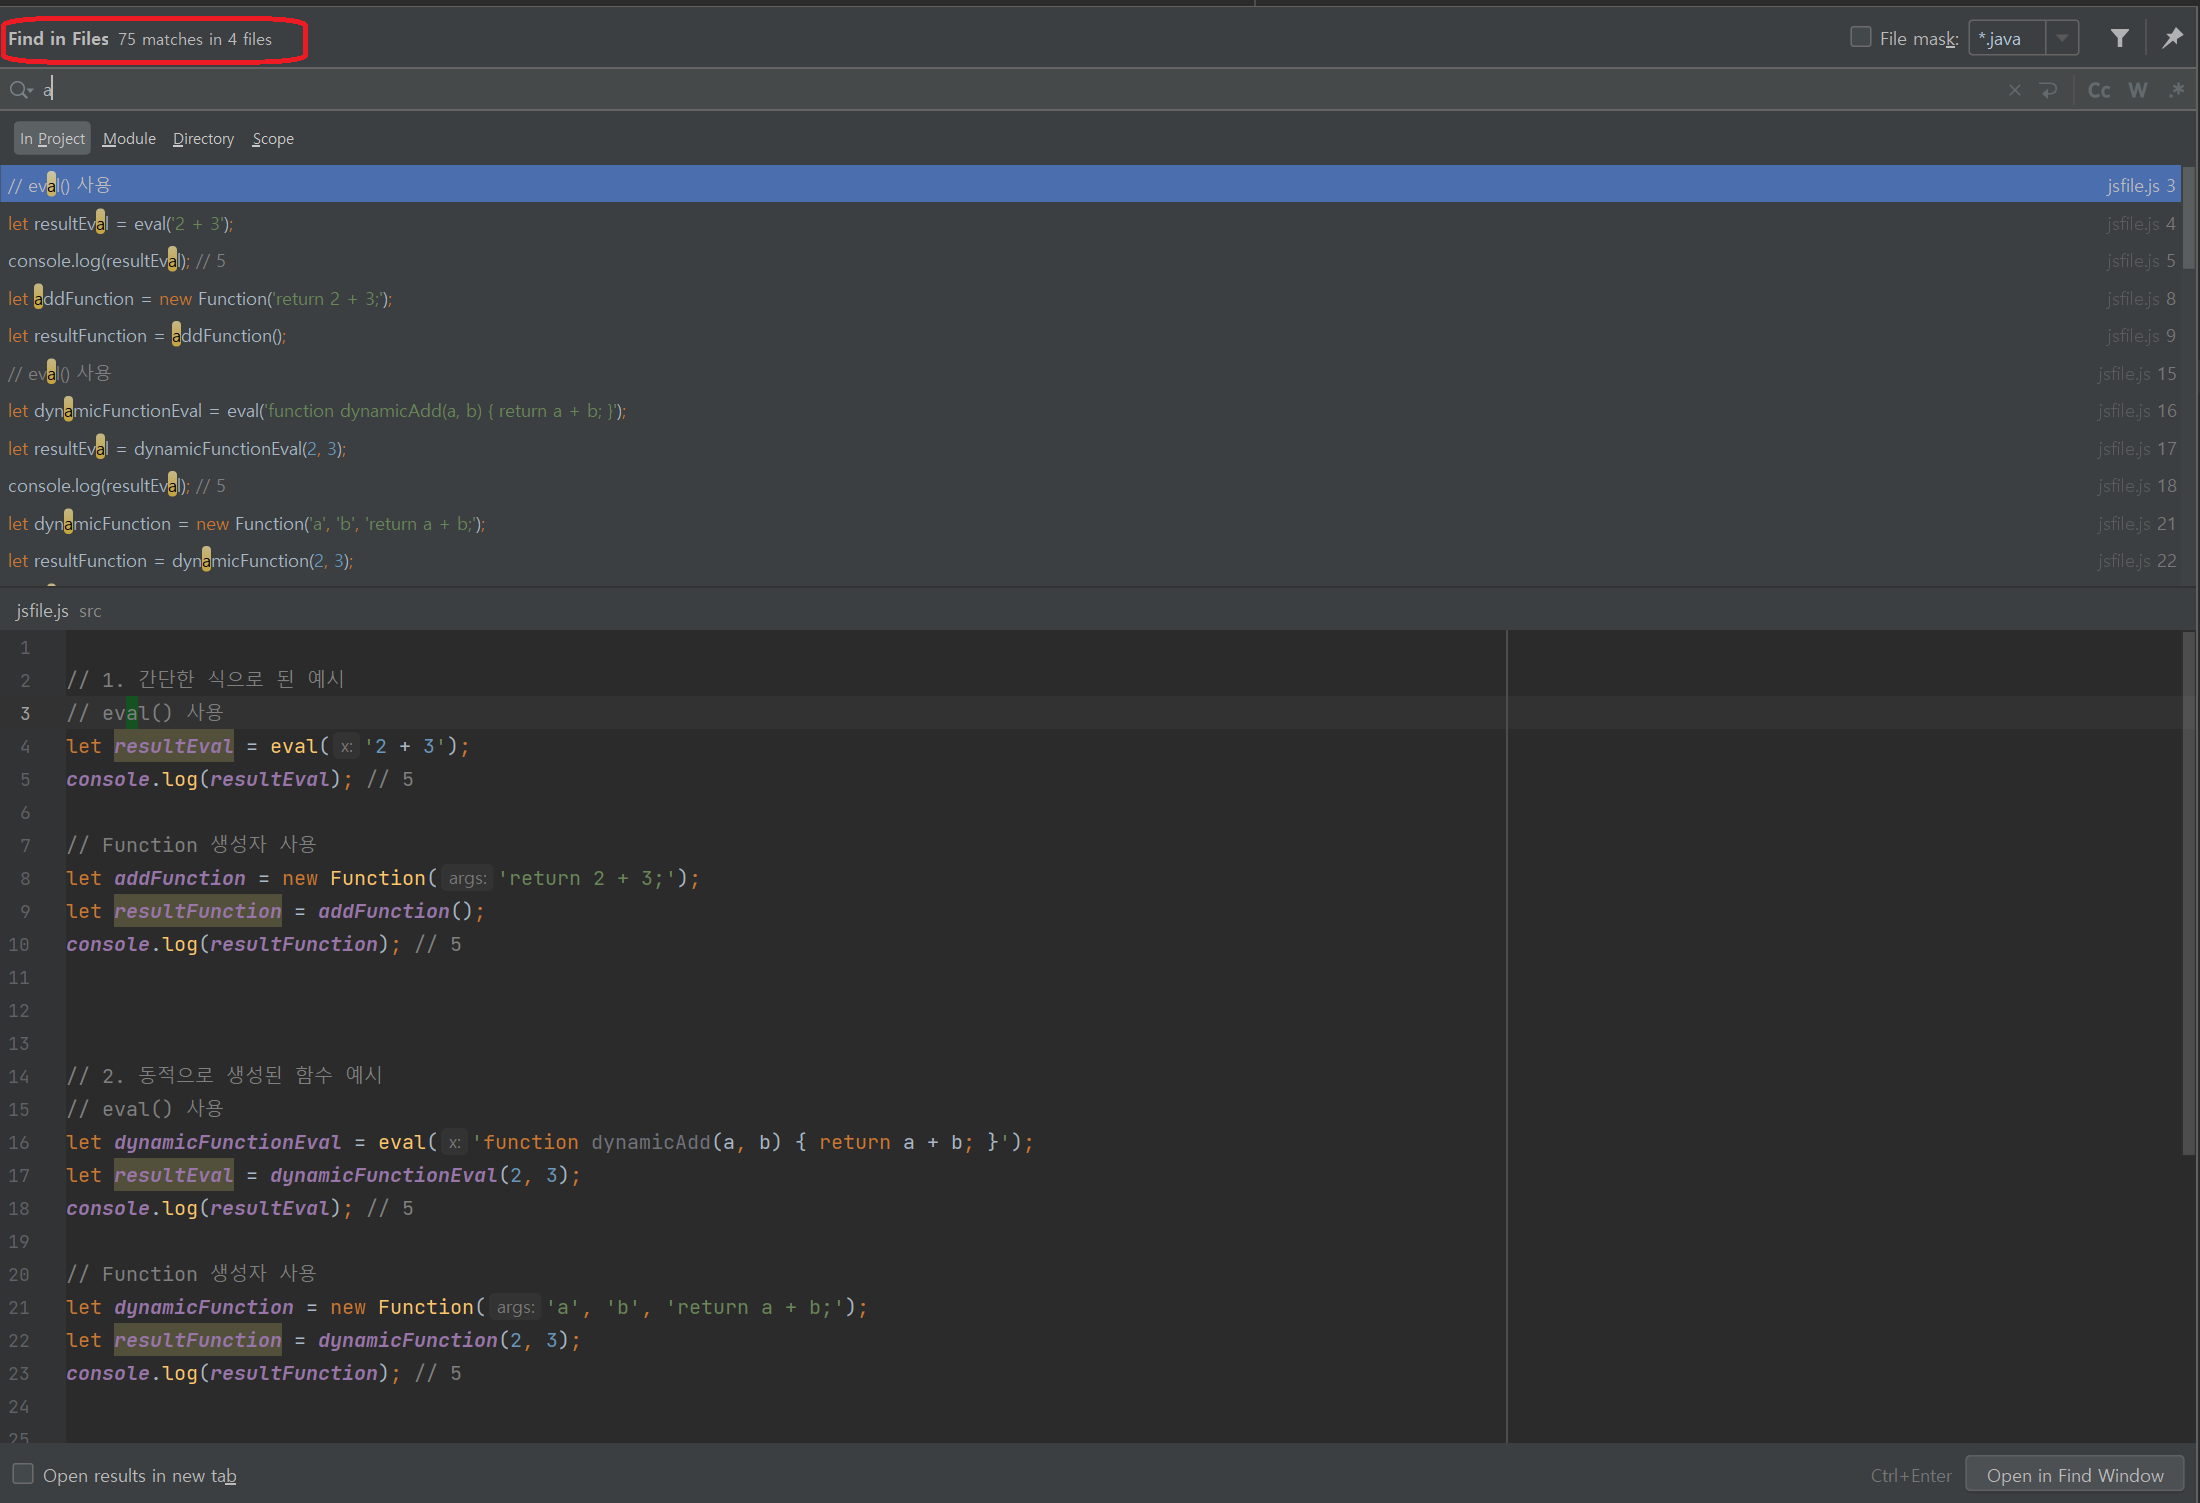The height and width of the screenshot is (1503, 2200).
Task: Pin the Find in Files window
Action: (x=2172, y=39)
